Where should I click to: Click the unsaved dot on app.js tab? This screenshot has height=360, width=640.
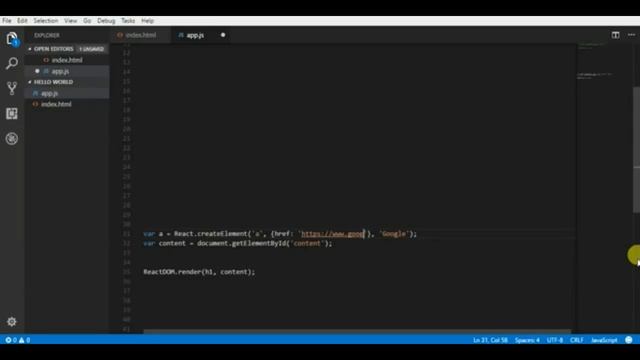click(x=223, y=35)
